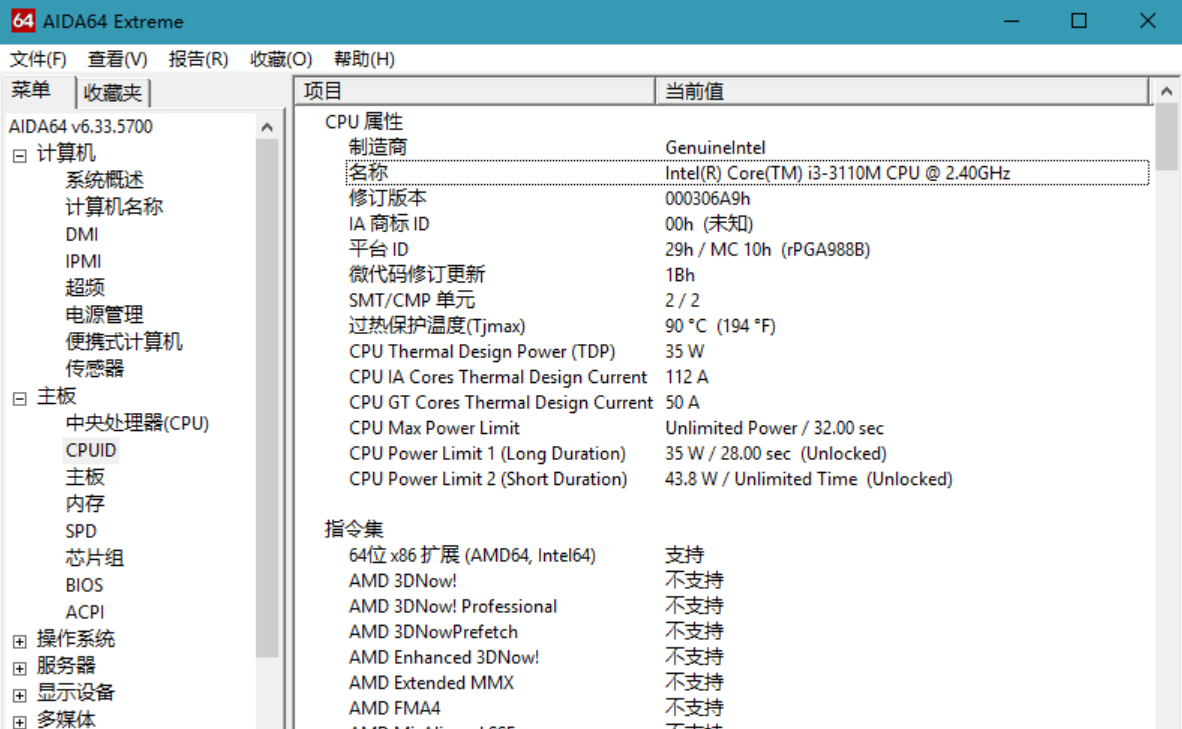
Task: Select 芯片组 in the tree
Action: click(94, 558)
